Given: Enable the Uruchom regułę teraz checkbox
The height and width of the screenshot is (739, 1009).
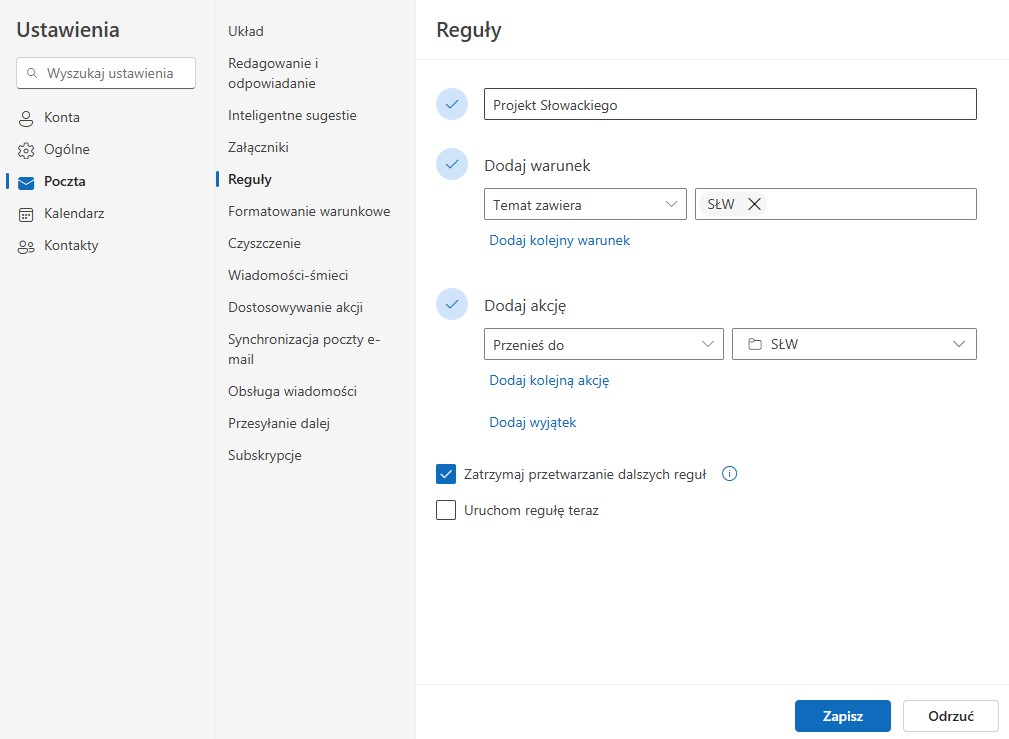Looking at the screenshot, I should tap(446, 510).
